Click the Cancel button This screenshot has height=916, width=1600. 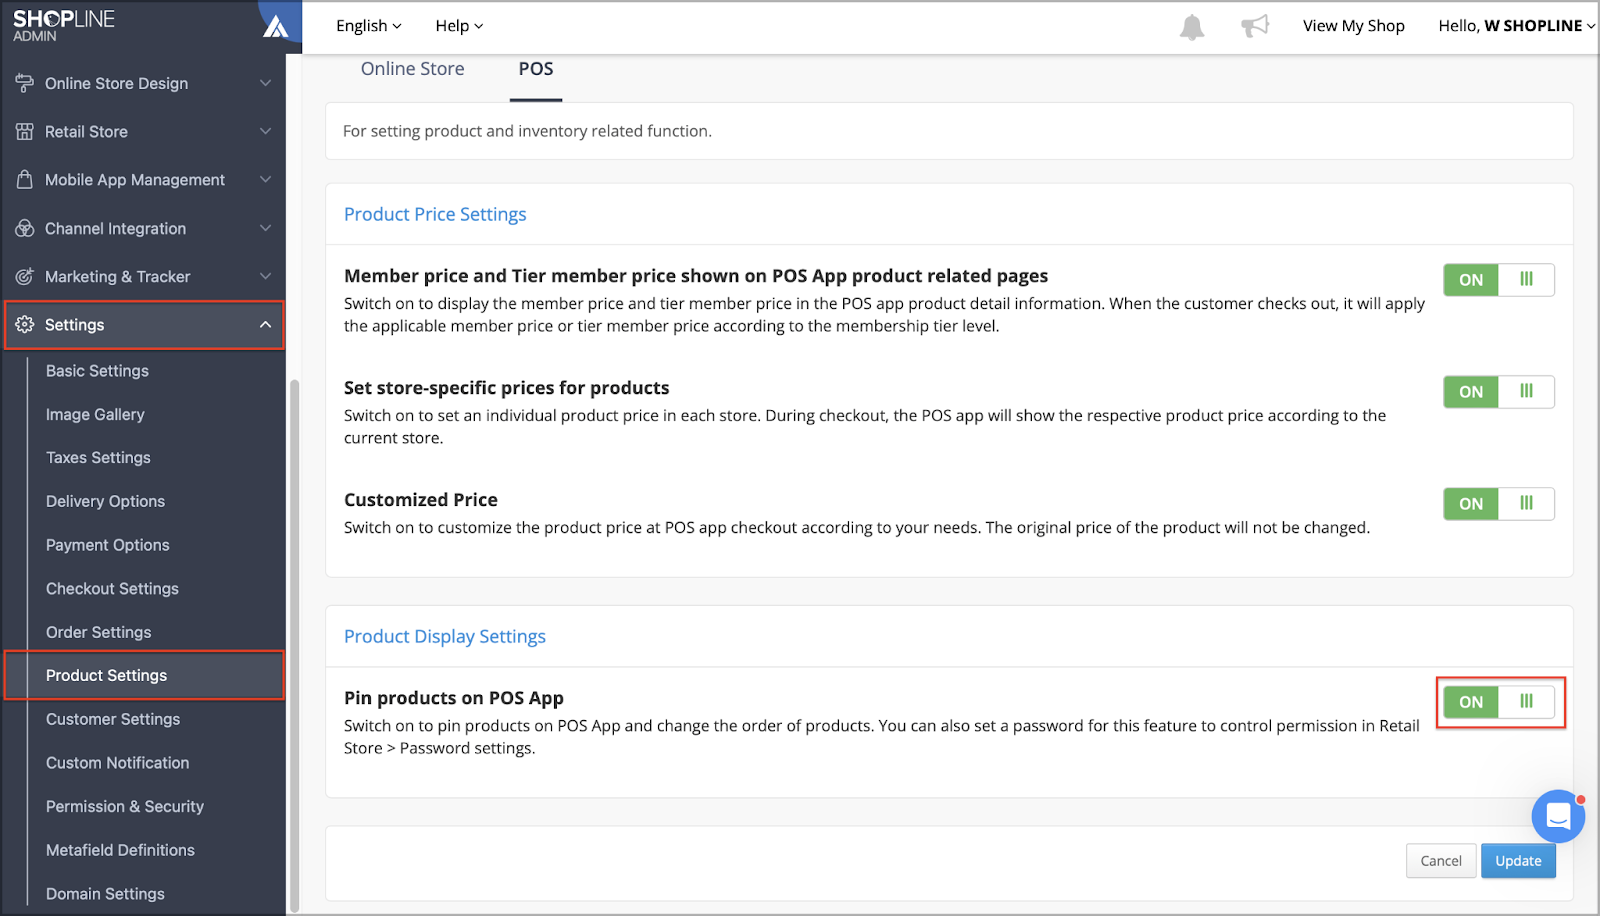(1441, 861)
